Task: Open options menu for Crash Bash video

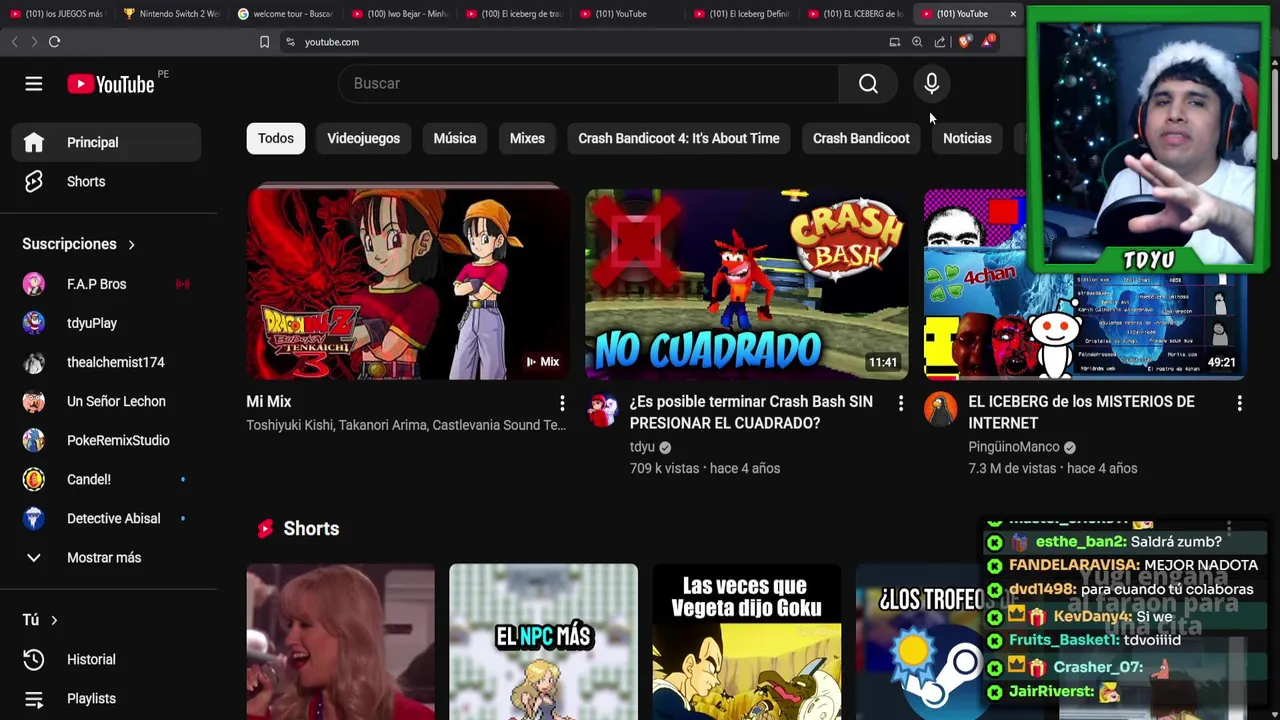Action: [x=901, y=403]
